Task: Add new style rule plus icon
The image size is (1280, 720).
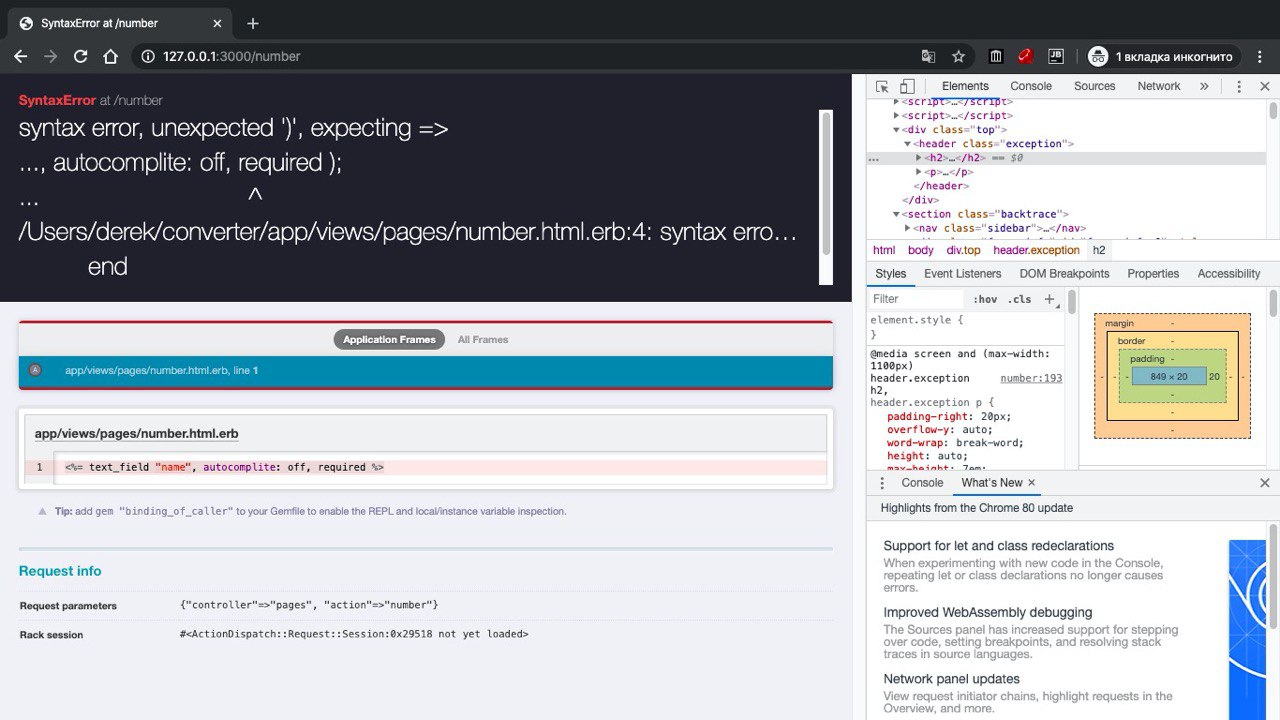Action: [x=1049, y=299]
